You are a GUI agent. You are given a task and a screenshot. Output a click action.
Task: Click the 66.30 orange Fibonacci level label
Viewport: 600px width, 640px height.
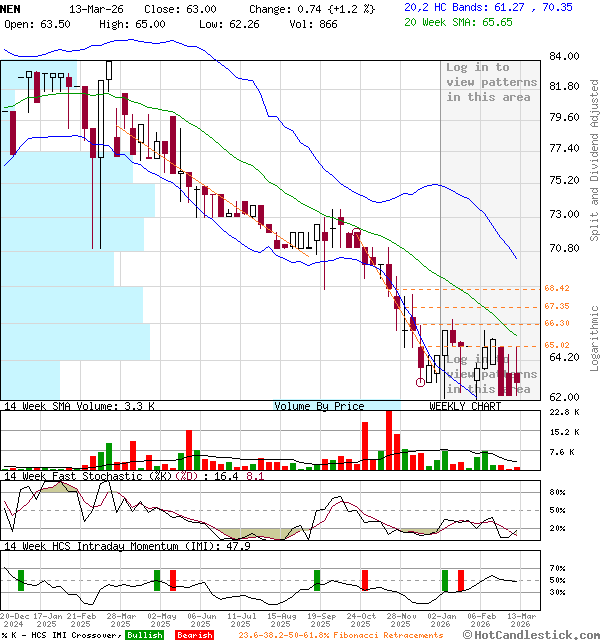[556, 323]
